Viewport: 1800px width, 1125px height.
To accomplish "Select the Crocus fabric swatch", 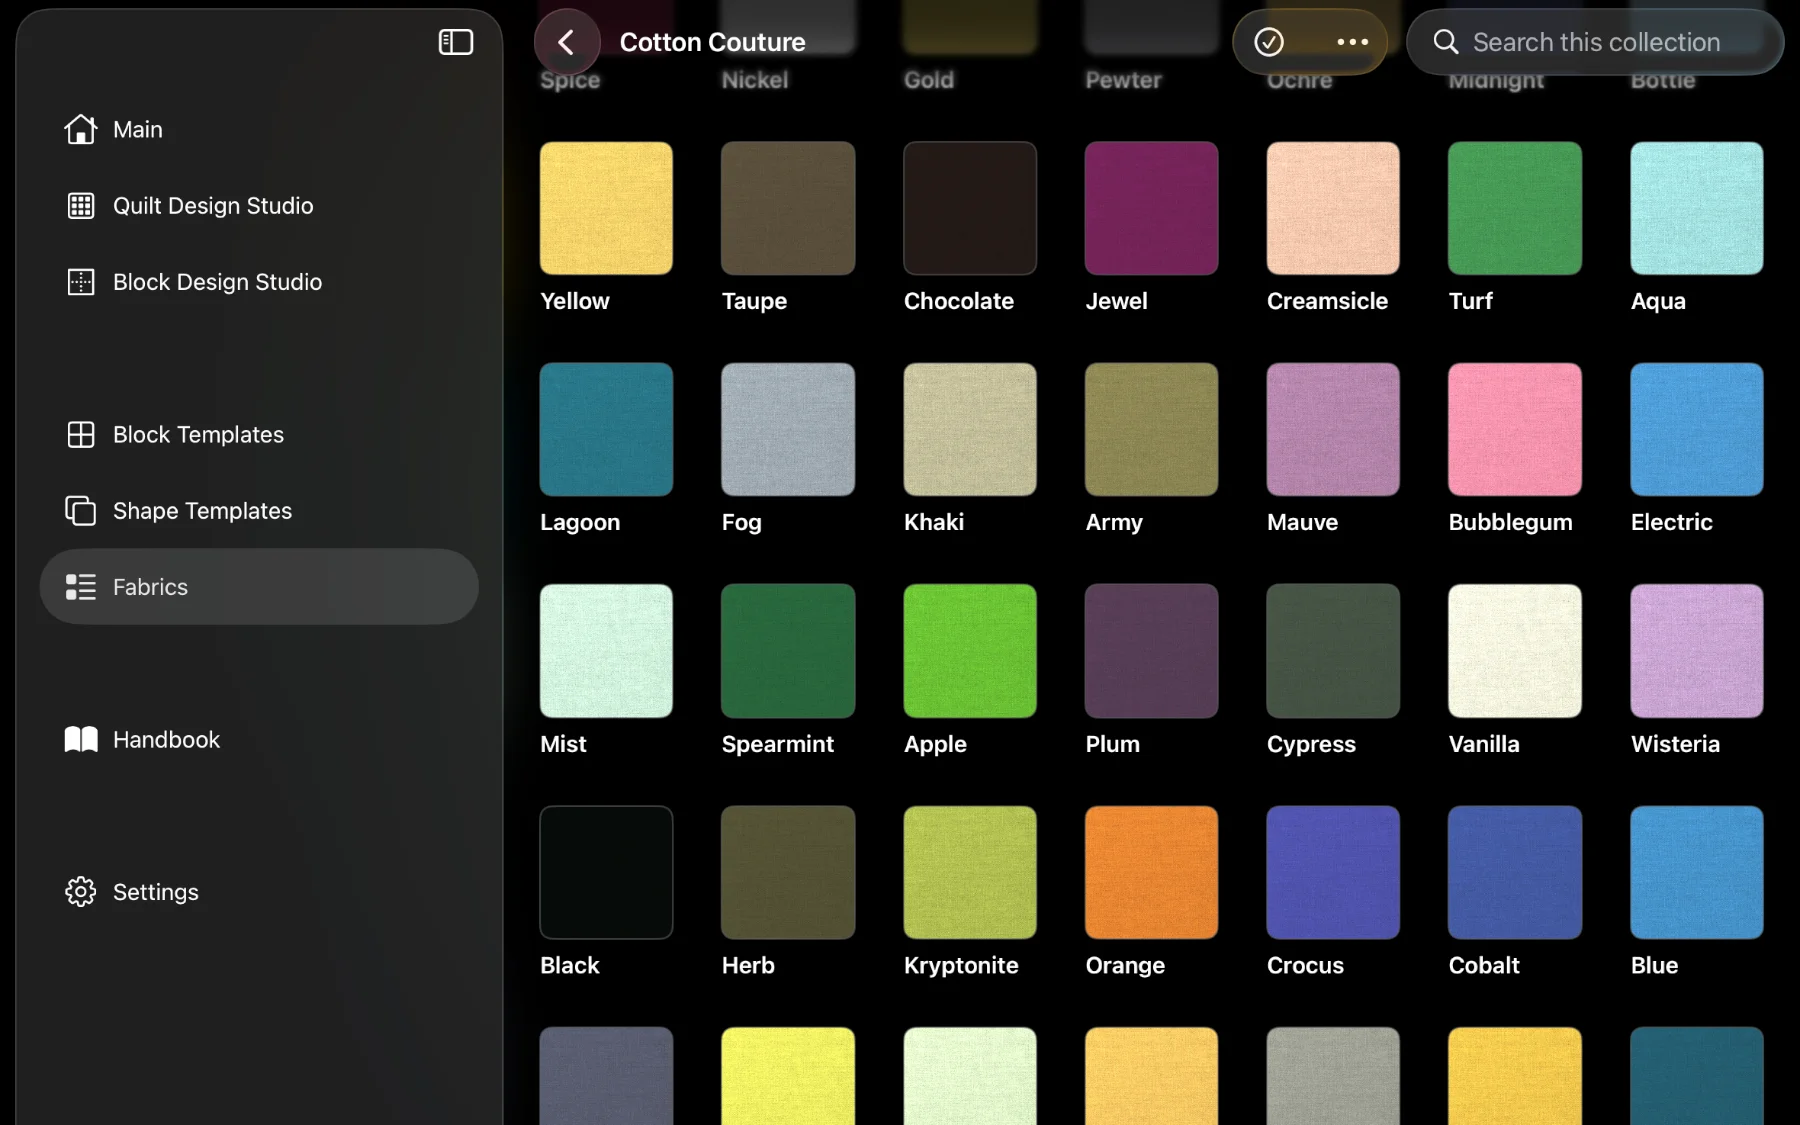I will click(1333, 872).
